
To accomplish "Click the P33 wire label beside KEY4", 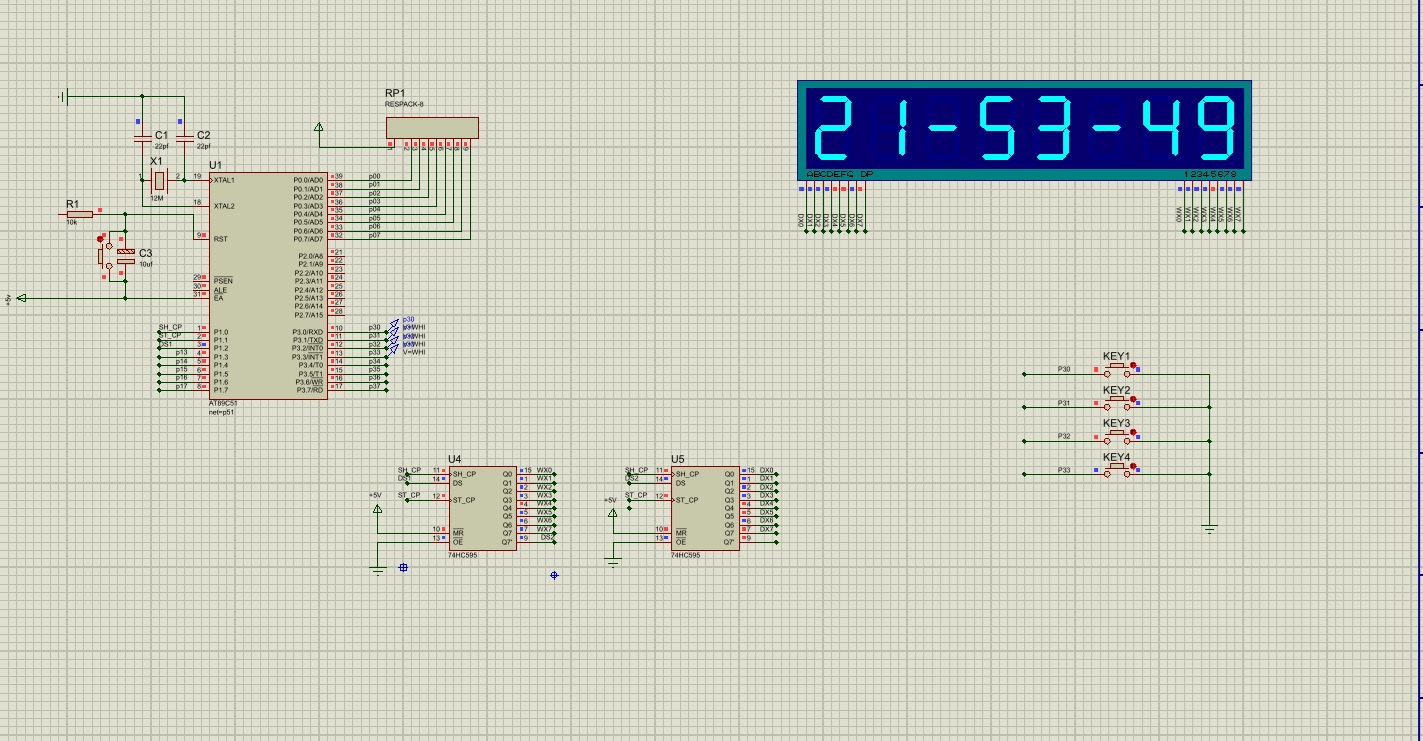I will tap(1064, 469).
